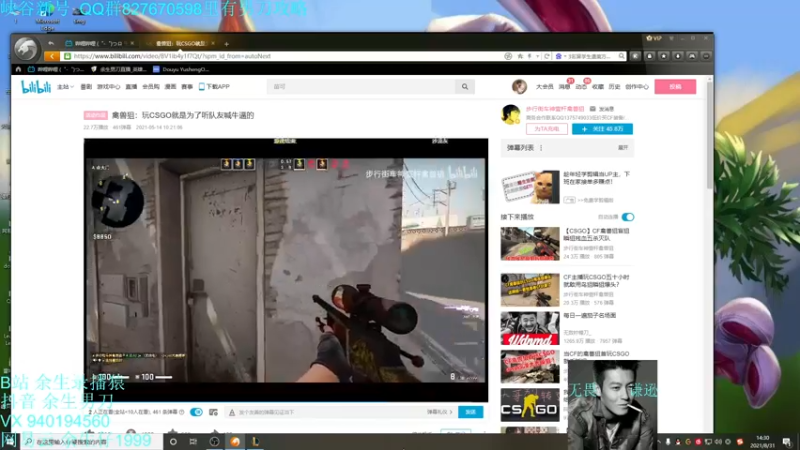Click the home icon on bookmarks bar
The height and width of the screenshot is (450, 800).
pos(18,69)
